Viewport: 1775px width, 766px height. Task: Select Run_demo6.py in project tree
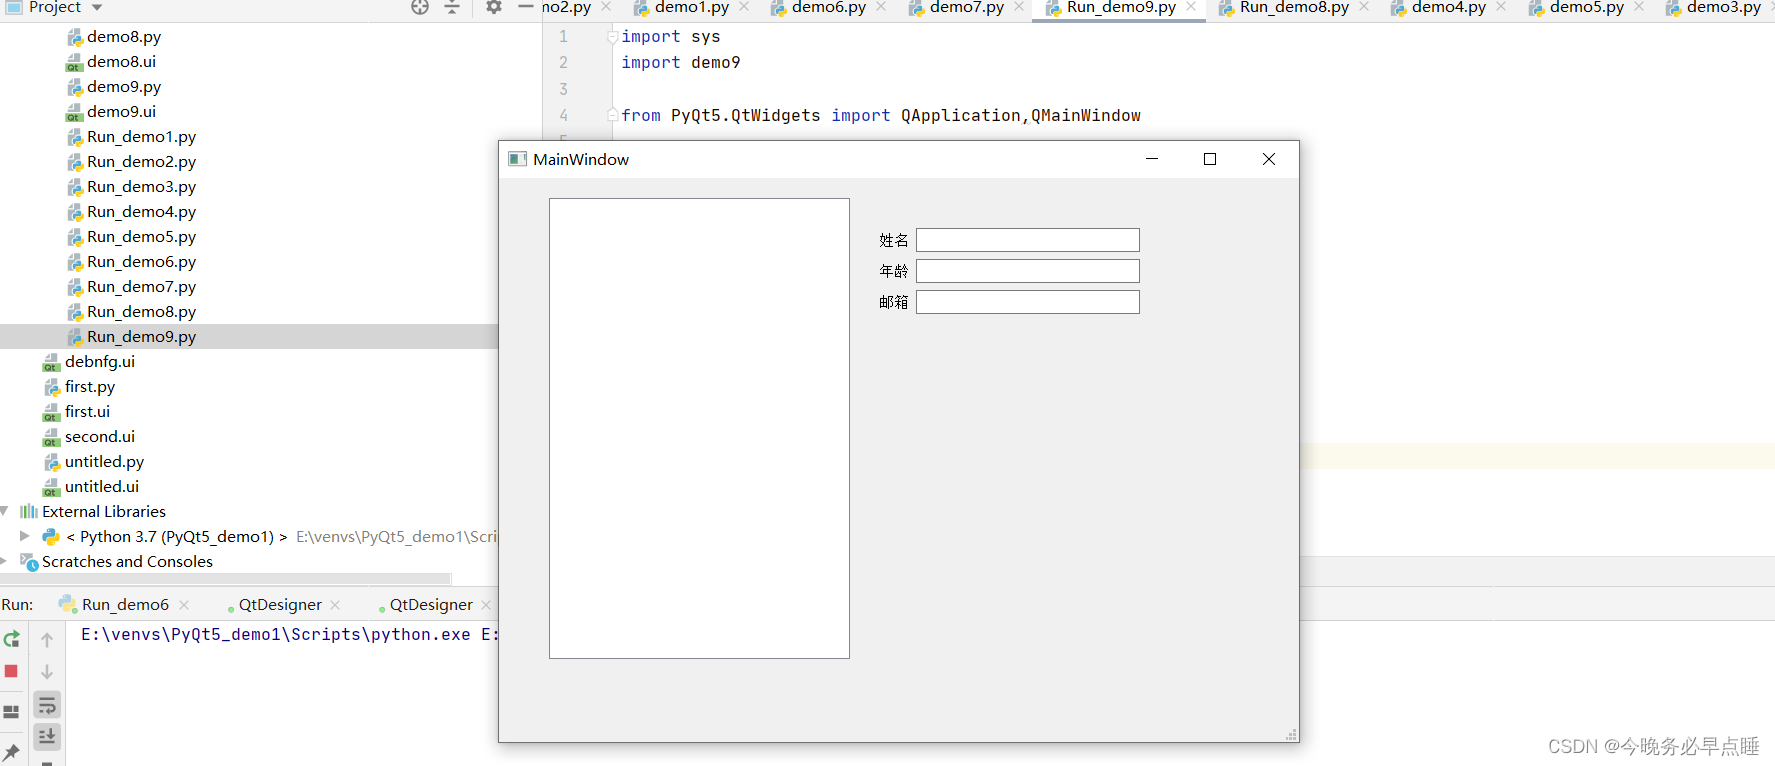141,262
